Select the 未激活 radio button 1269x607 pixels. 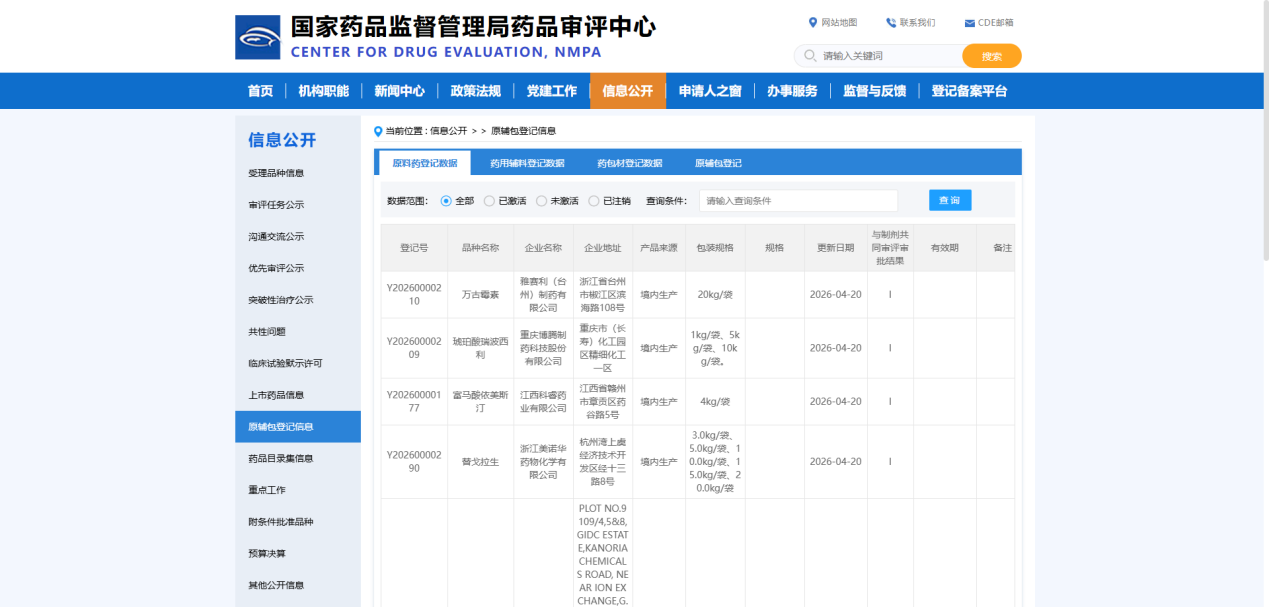[541, 201]
